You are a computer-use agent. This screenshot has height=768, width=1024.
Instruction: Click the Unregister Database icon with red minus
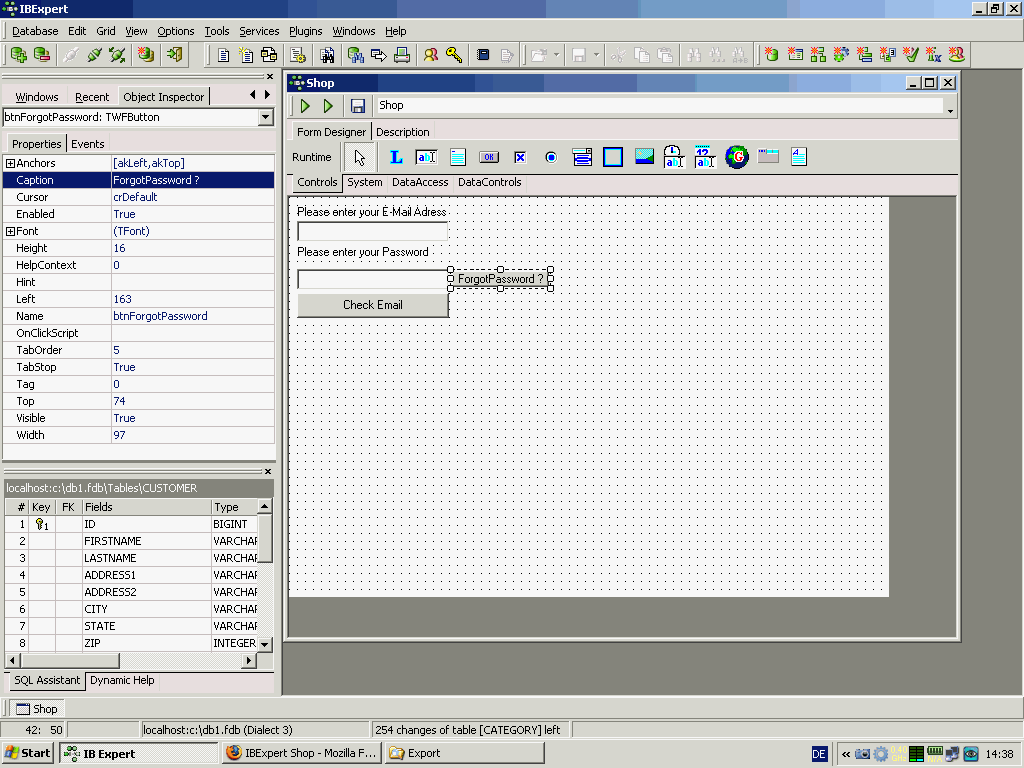(42, 55)
